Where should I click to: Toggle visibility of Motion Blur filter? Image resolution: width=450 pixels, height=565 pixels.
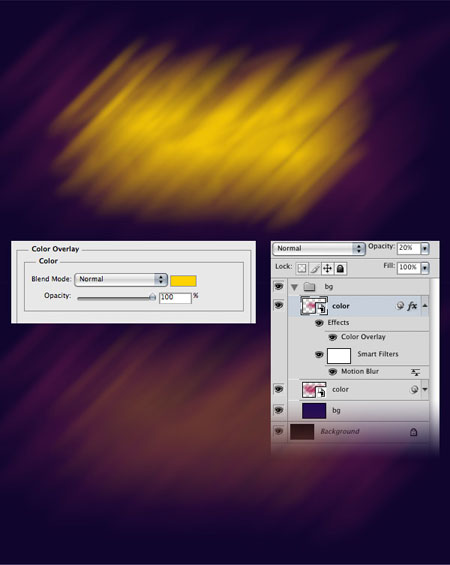[x=333, y=372]
